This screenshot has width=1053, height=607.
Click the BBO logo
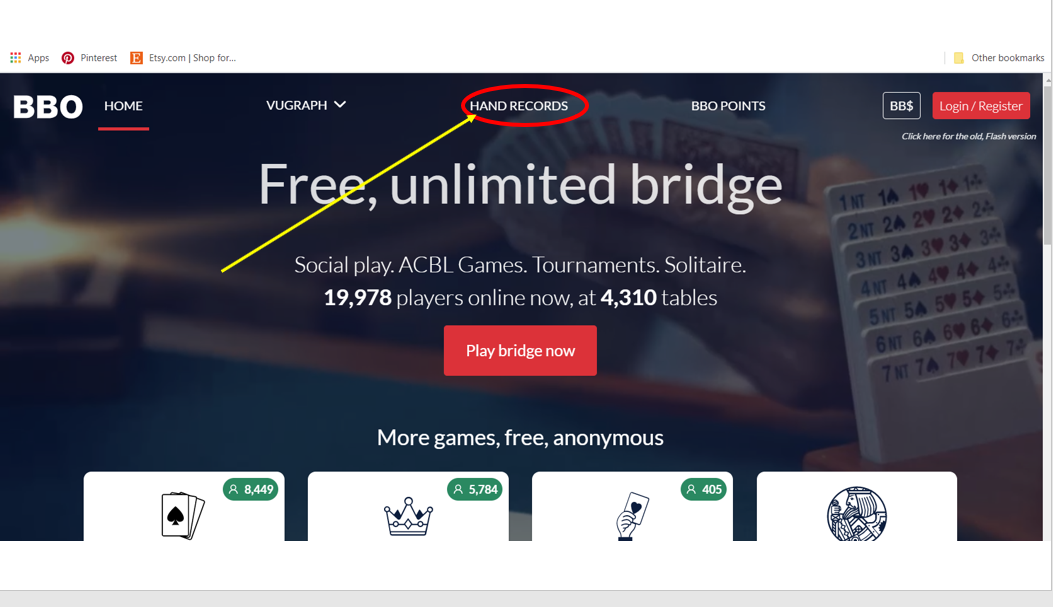pos(48,107)
